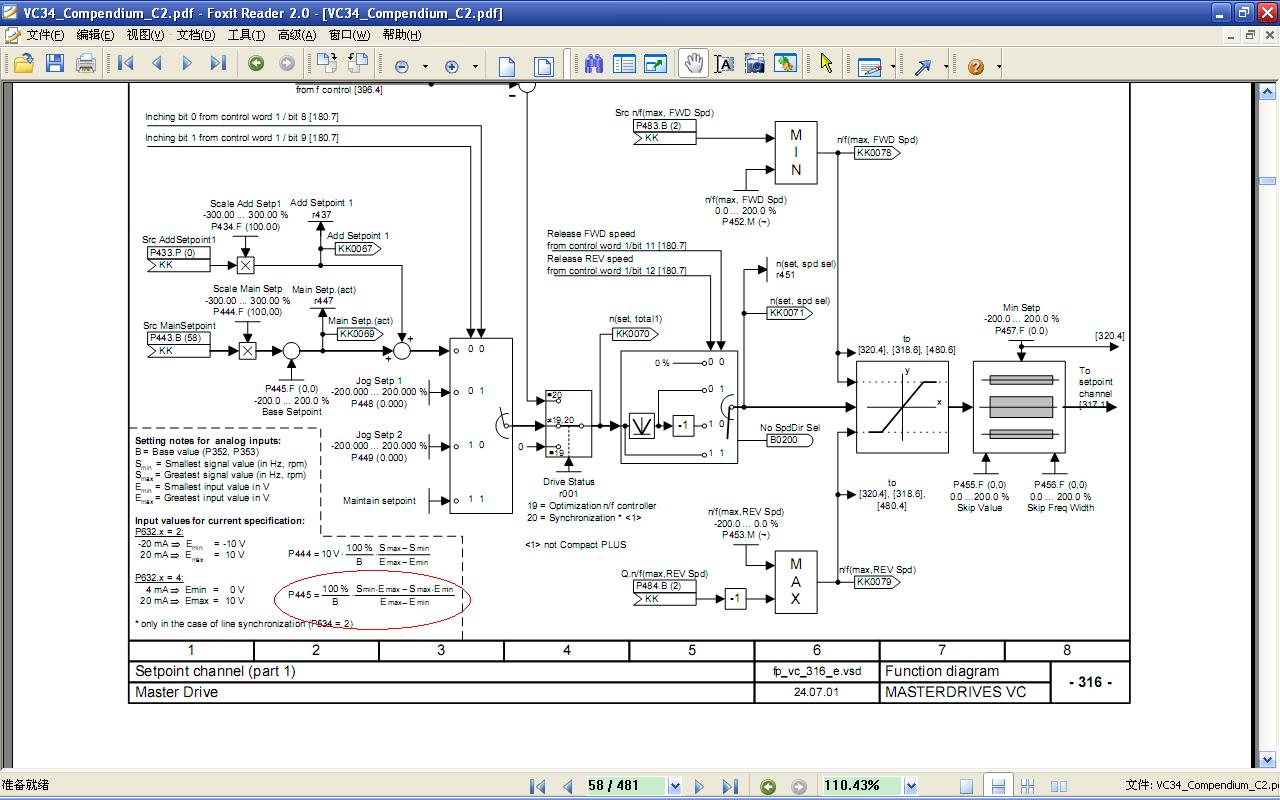Select the Text selection tool

[x=724, y=64]
